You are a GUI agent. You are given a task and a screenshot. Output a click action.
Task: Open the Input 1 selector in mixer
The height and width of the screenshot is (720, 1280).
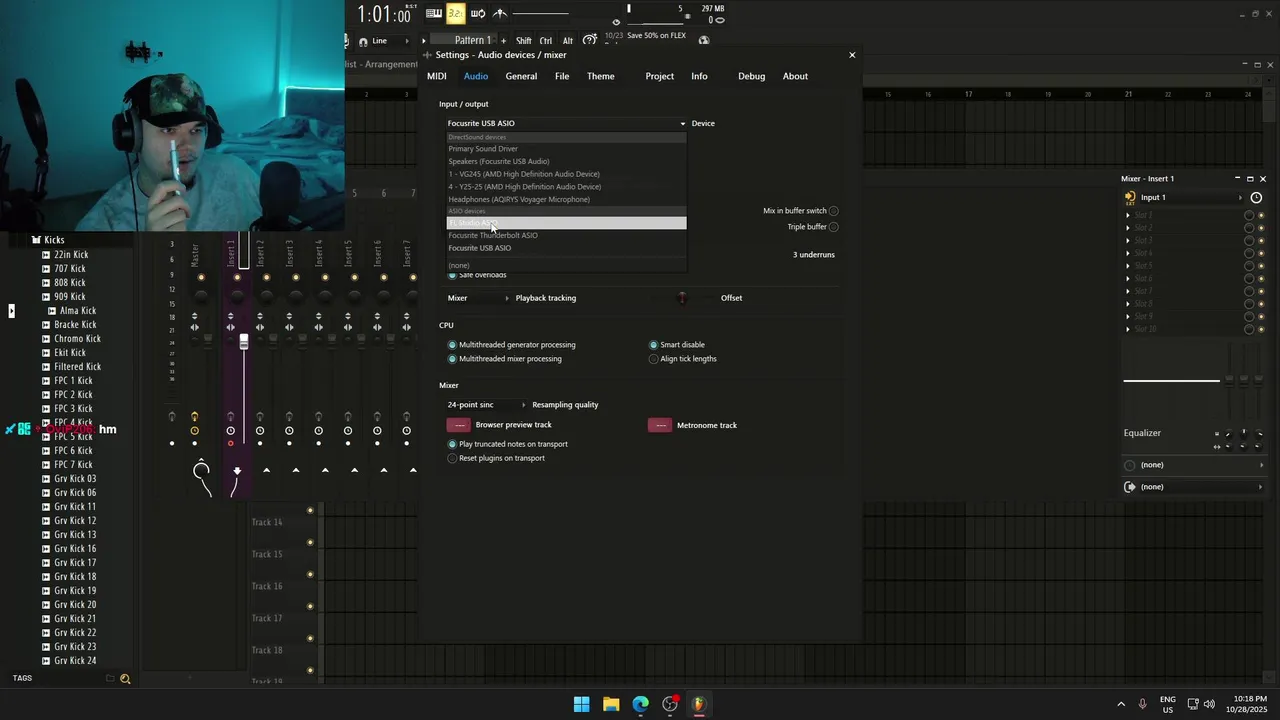click(x=1190, y=197)
